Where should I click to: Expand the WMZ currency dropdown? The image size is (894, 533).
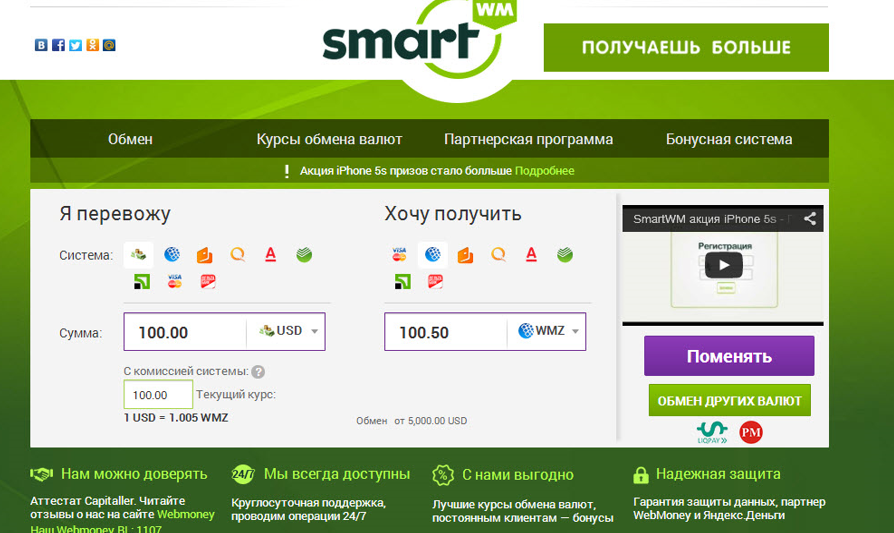pyautogui.click(x=546, y=331)
